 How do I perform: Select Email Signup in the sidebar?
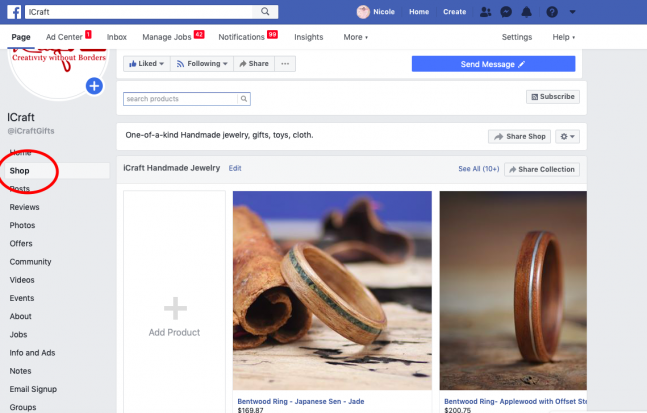[x=33, y=389]
